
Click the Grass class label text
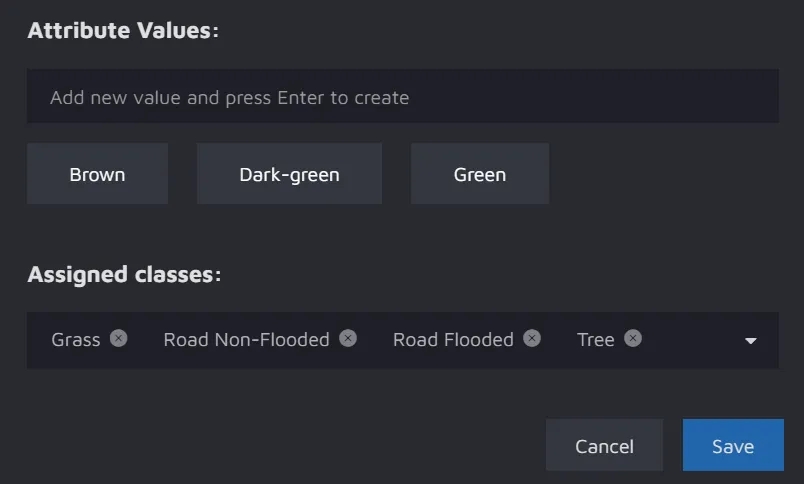point(76,340)
